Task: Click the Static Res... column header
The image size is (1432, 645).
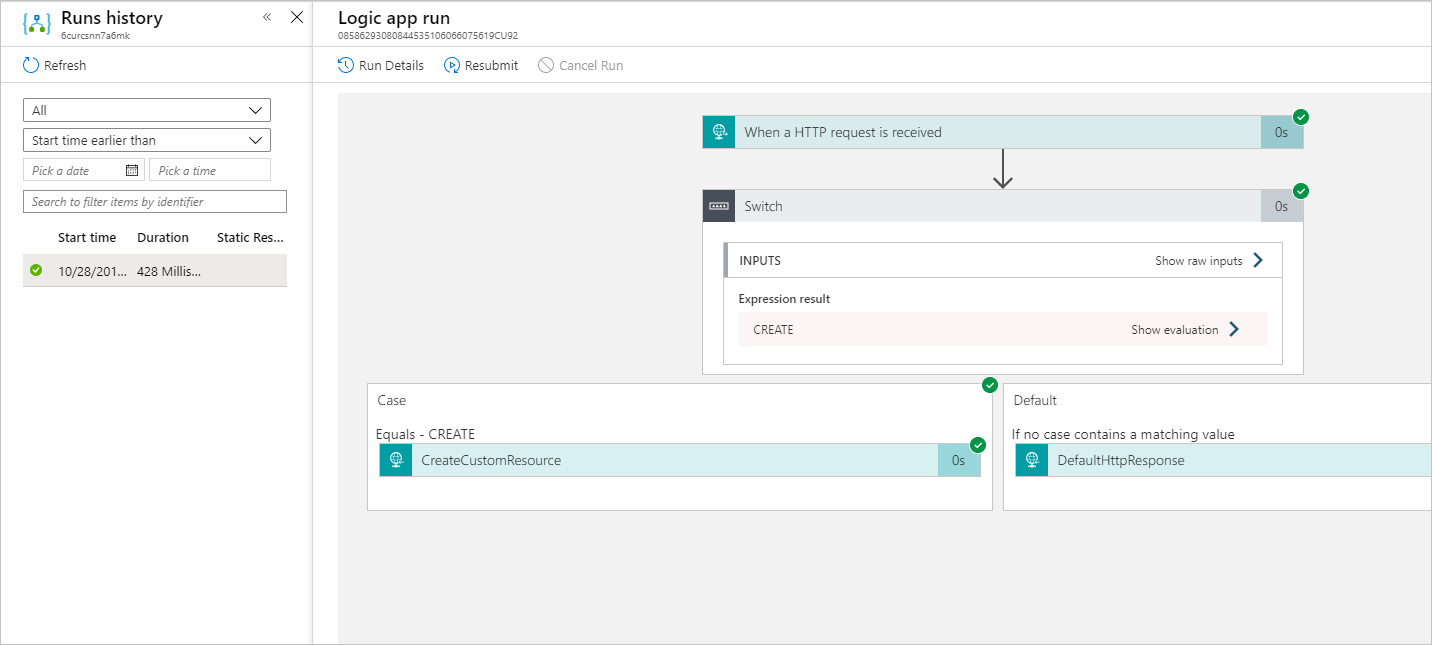Action: [x=250, y=238]
